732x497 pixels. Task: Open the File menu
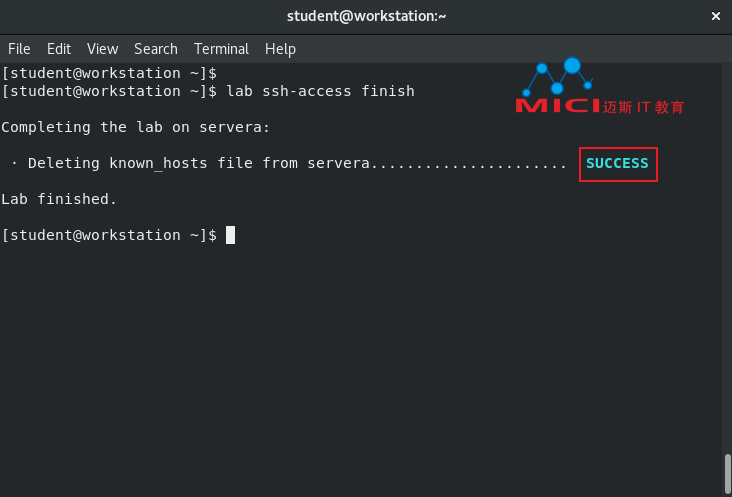click(x=19, y=49)
